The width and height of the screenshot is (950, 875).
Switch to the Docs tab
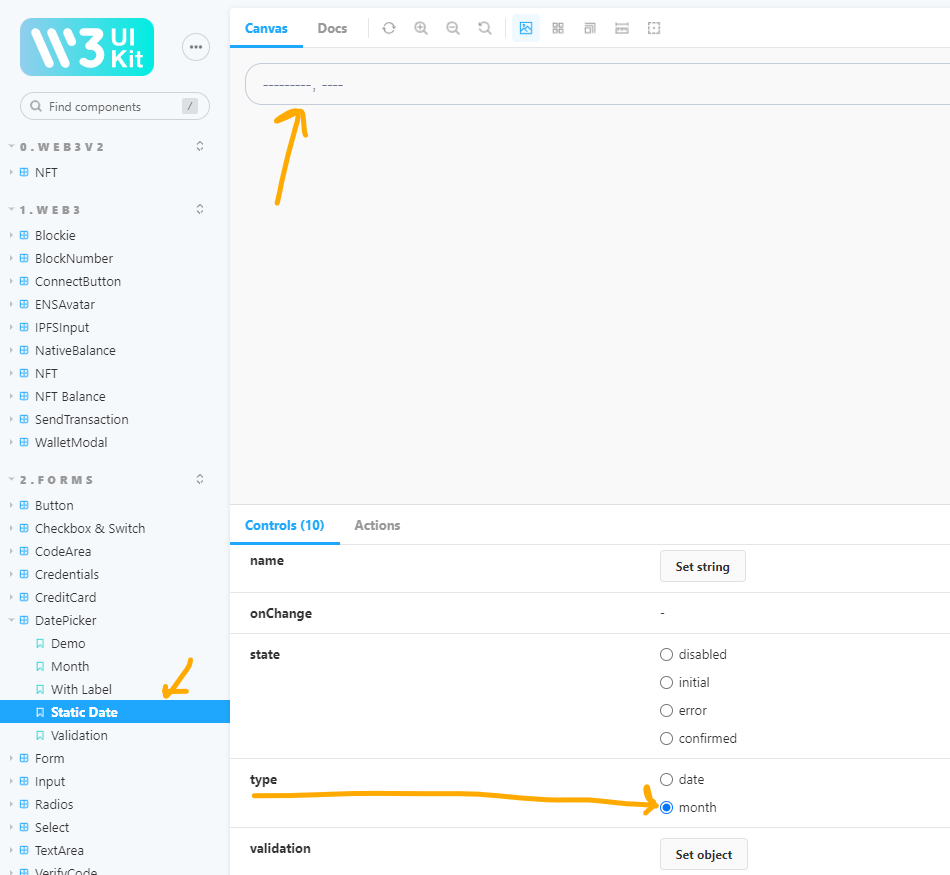click(x=332, y=28)
